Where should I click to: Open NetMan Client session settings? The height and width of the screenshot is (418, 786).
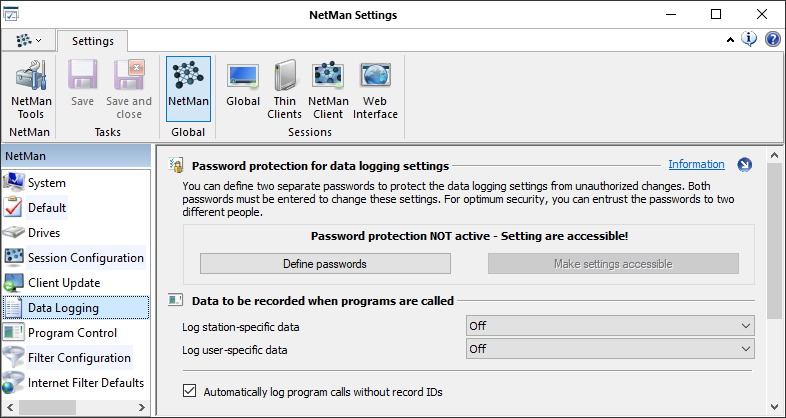click(x=328, y=90)
